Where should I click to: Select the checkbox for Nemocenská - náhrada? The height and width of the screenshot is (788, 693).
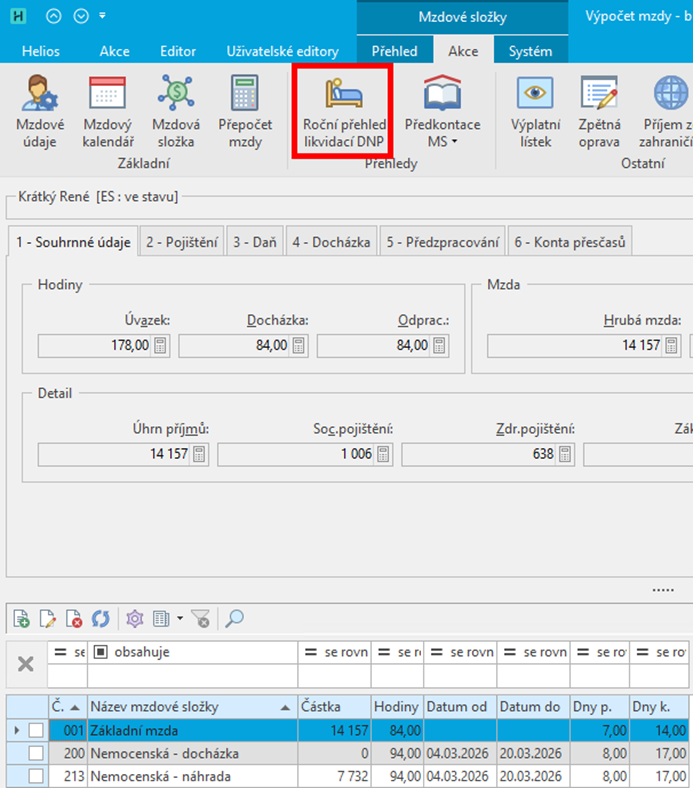tap(36, 775)
